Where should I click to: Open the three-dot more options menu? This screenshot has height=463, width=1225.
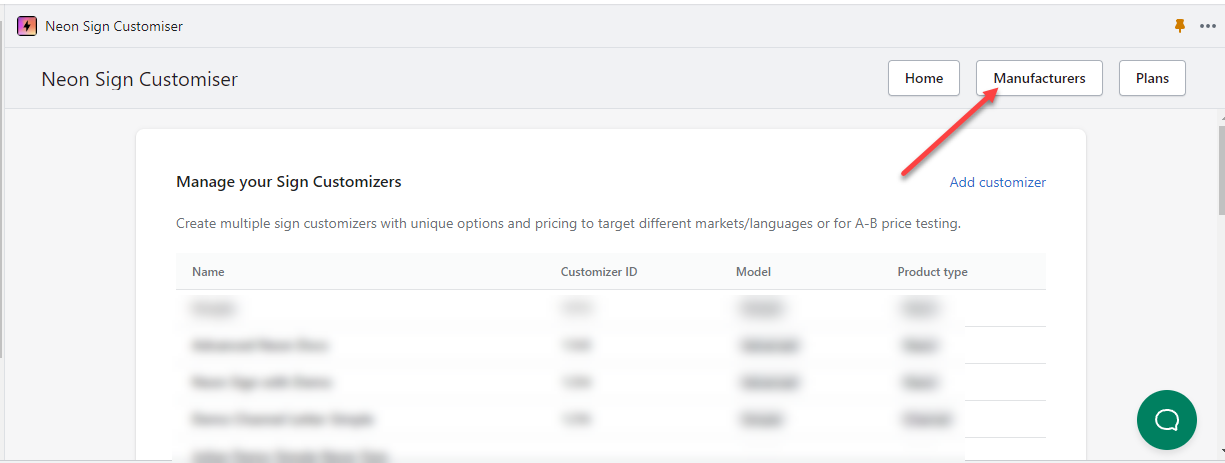pos(1207,26)
